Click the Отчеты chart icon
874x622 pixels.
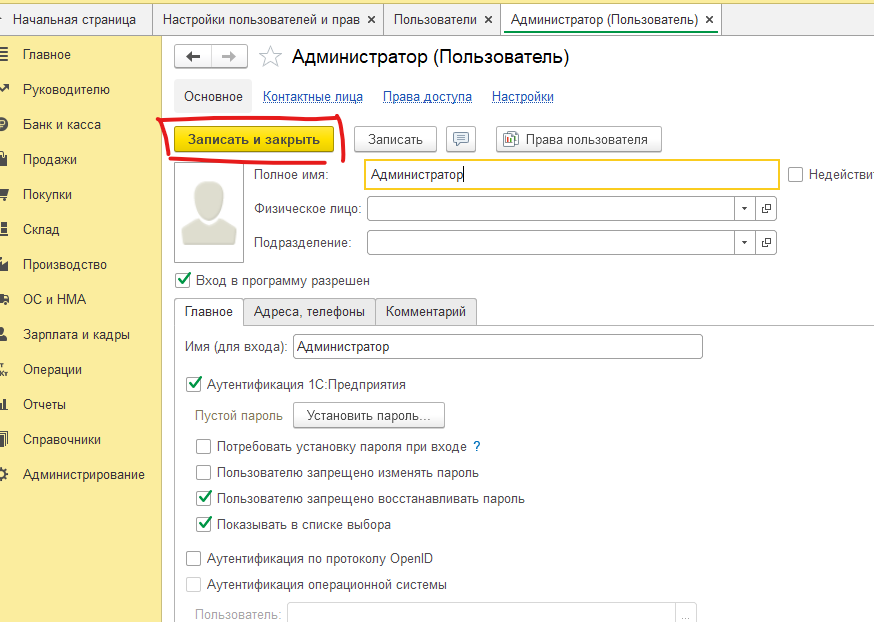click(4, 405)
